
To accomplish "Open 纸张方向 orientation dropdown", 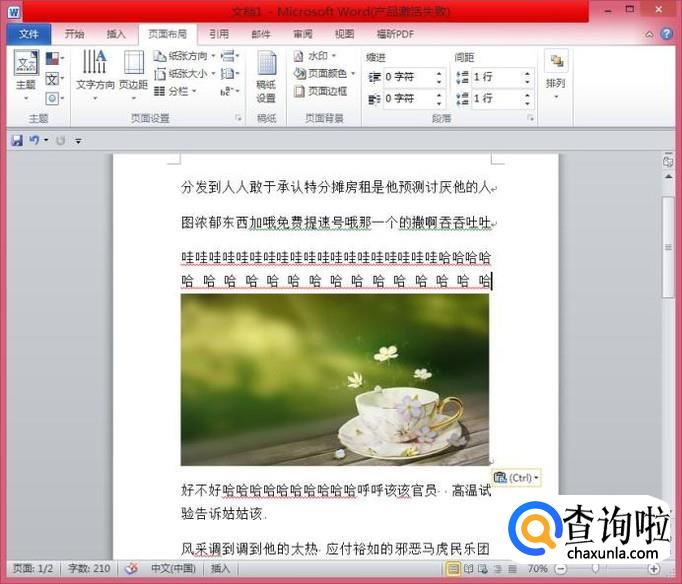I will tap(184, 56).
